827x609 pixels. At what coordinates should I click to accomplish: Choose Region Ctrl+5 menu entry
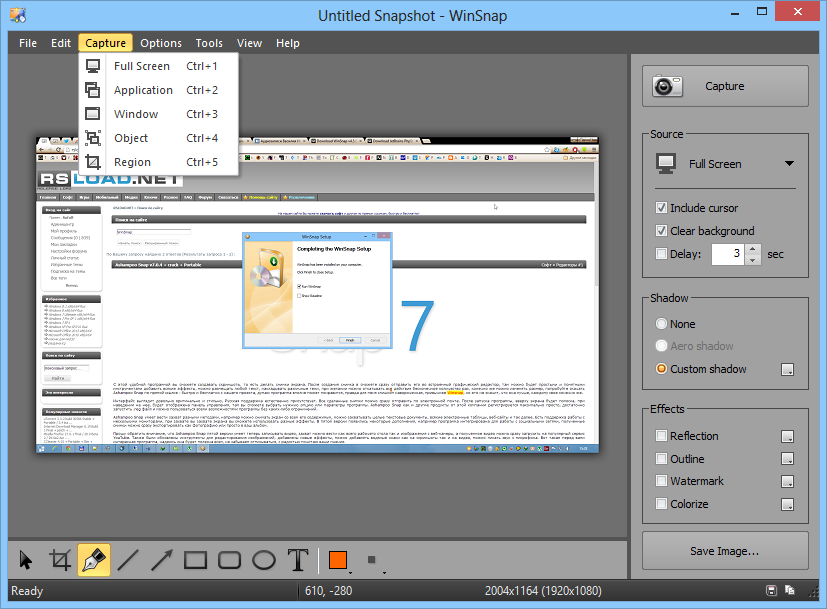point(158,162)
